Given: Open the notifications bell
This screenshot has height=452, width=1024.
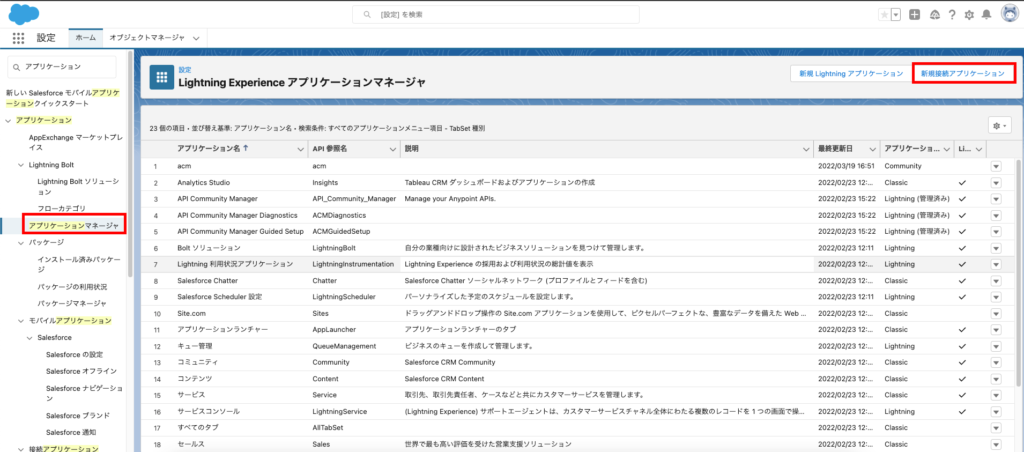Looking at the screenshot, I should (987, 14).
